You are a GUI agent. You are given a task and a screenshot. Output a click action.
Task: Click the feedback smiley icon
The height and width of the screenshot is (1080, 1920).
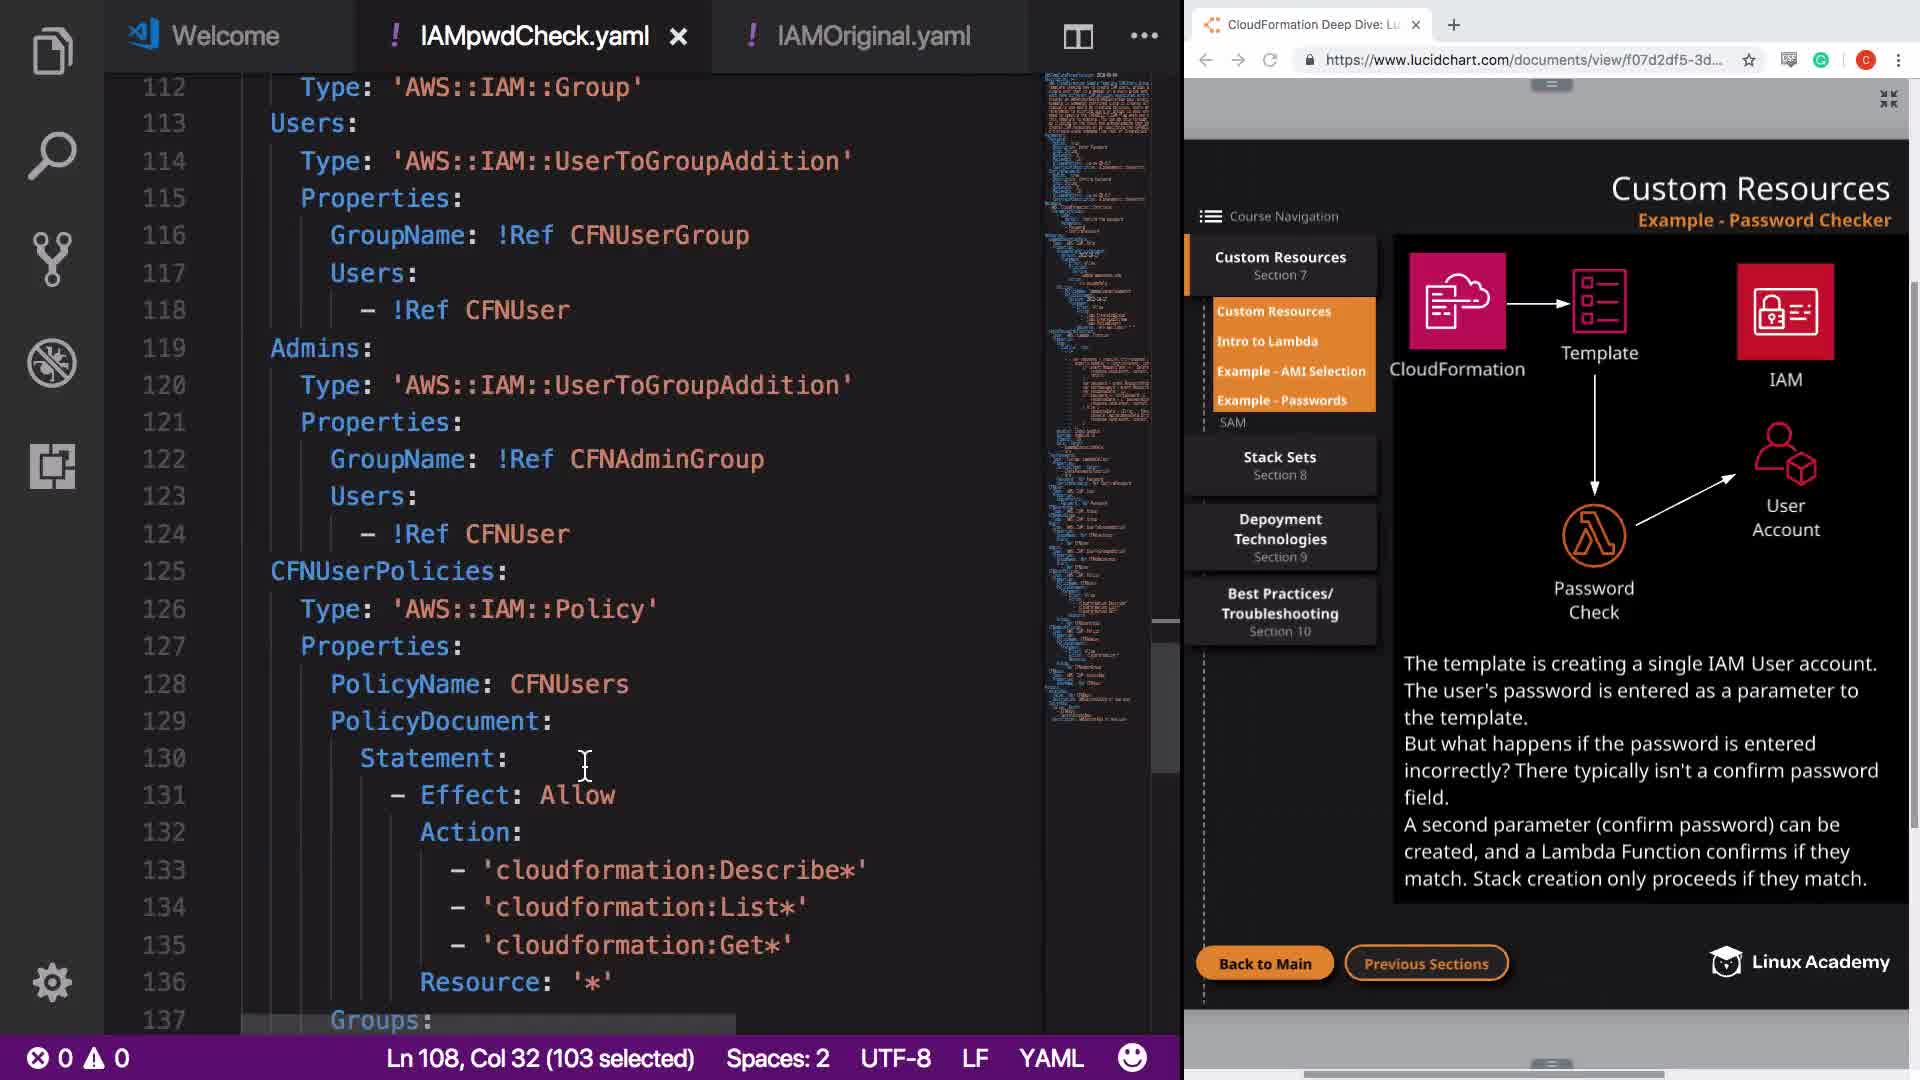pyautogui.click(x=1132, y=1058)
